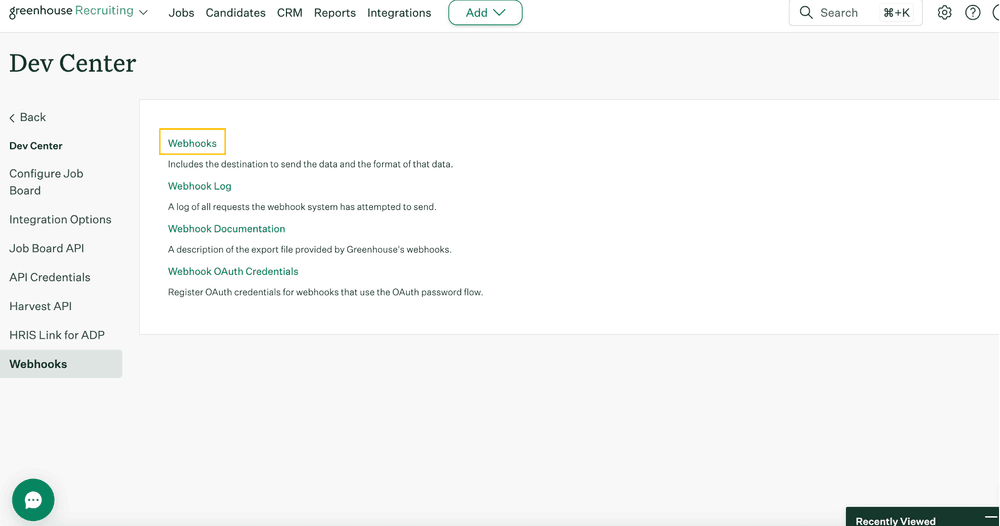Go to Jobs in top navigation

pyautogui.click(x=181, y=13)
